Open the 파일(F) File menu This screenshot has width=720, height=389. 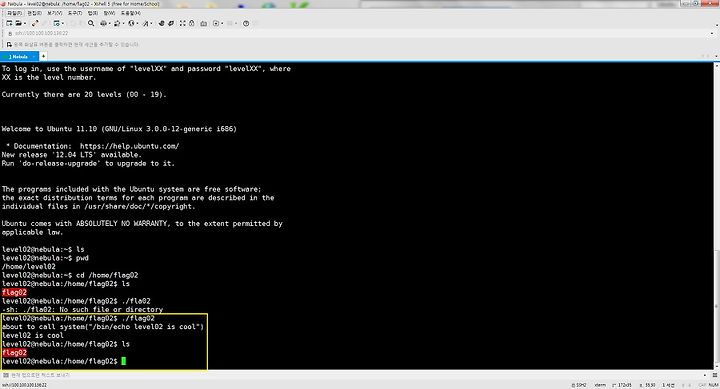[14, 13]
